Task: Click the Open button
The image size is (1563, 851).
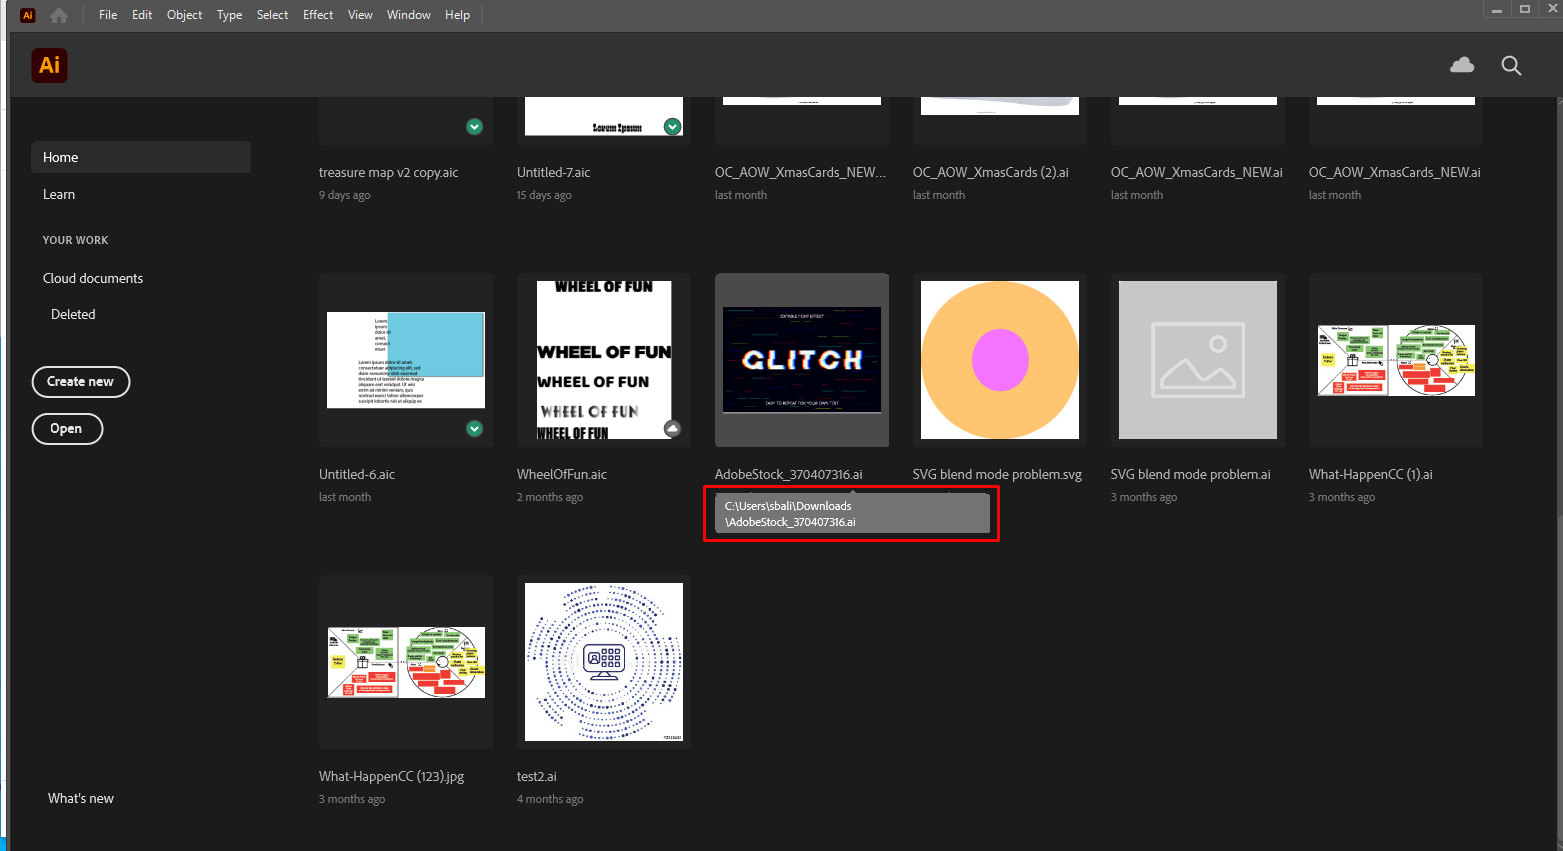Action: (x=67, y=428)
